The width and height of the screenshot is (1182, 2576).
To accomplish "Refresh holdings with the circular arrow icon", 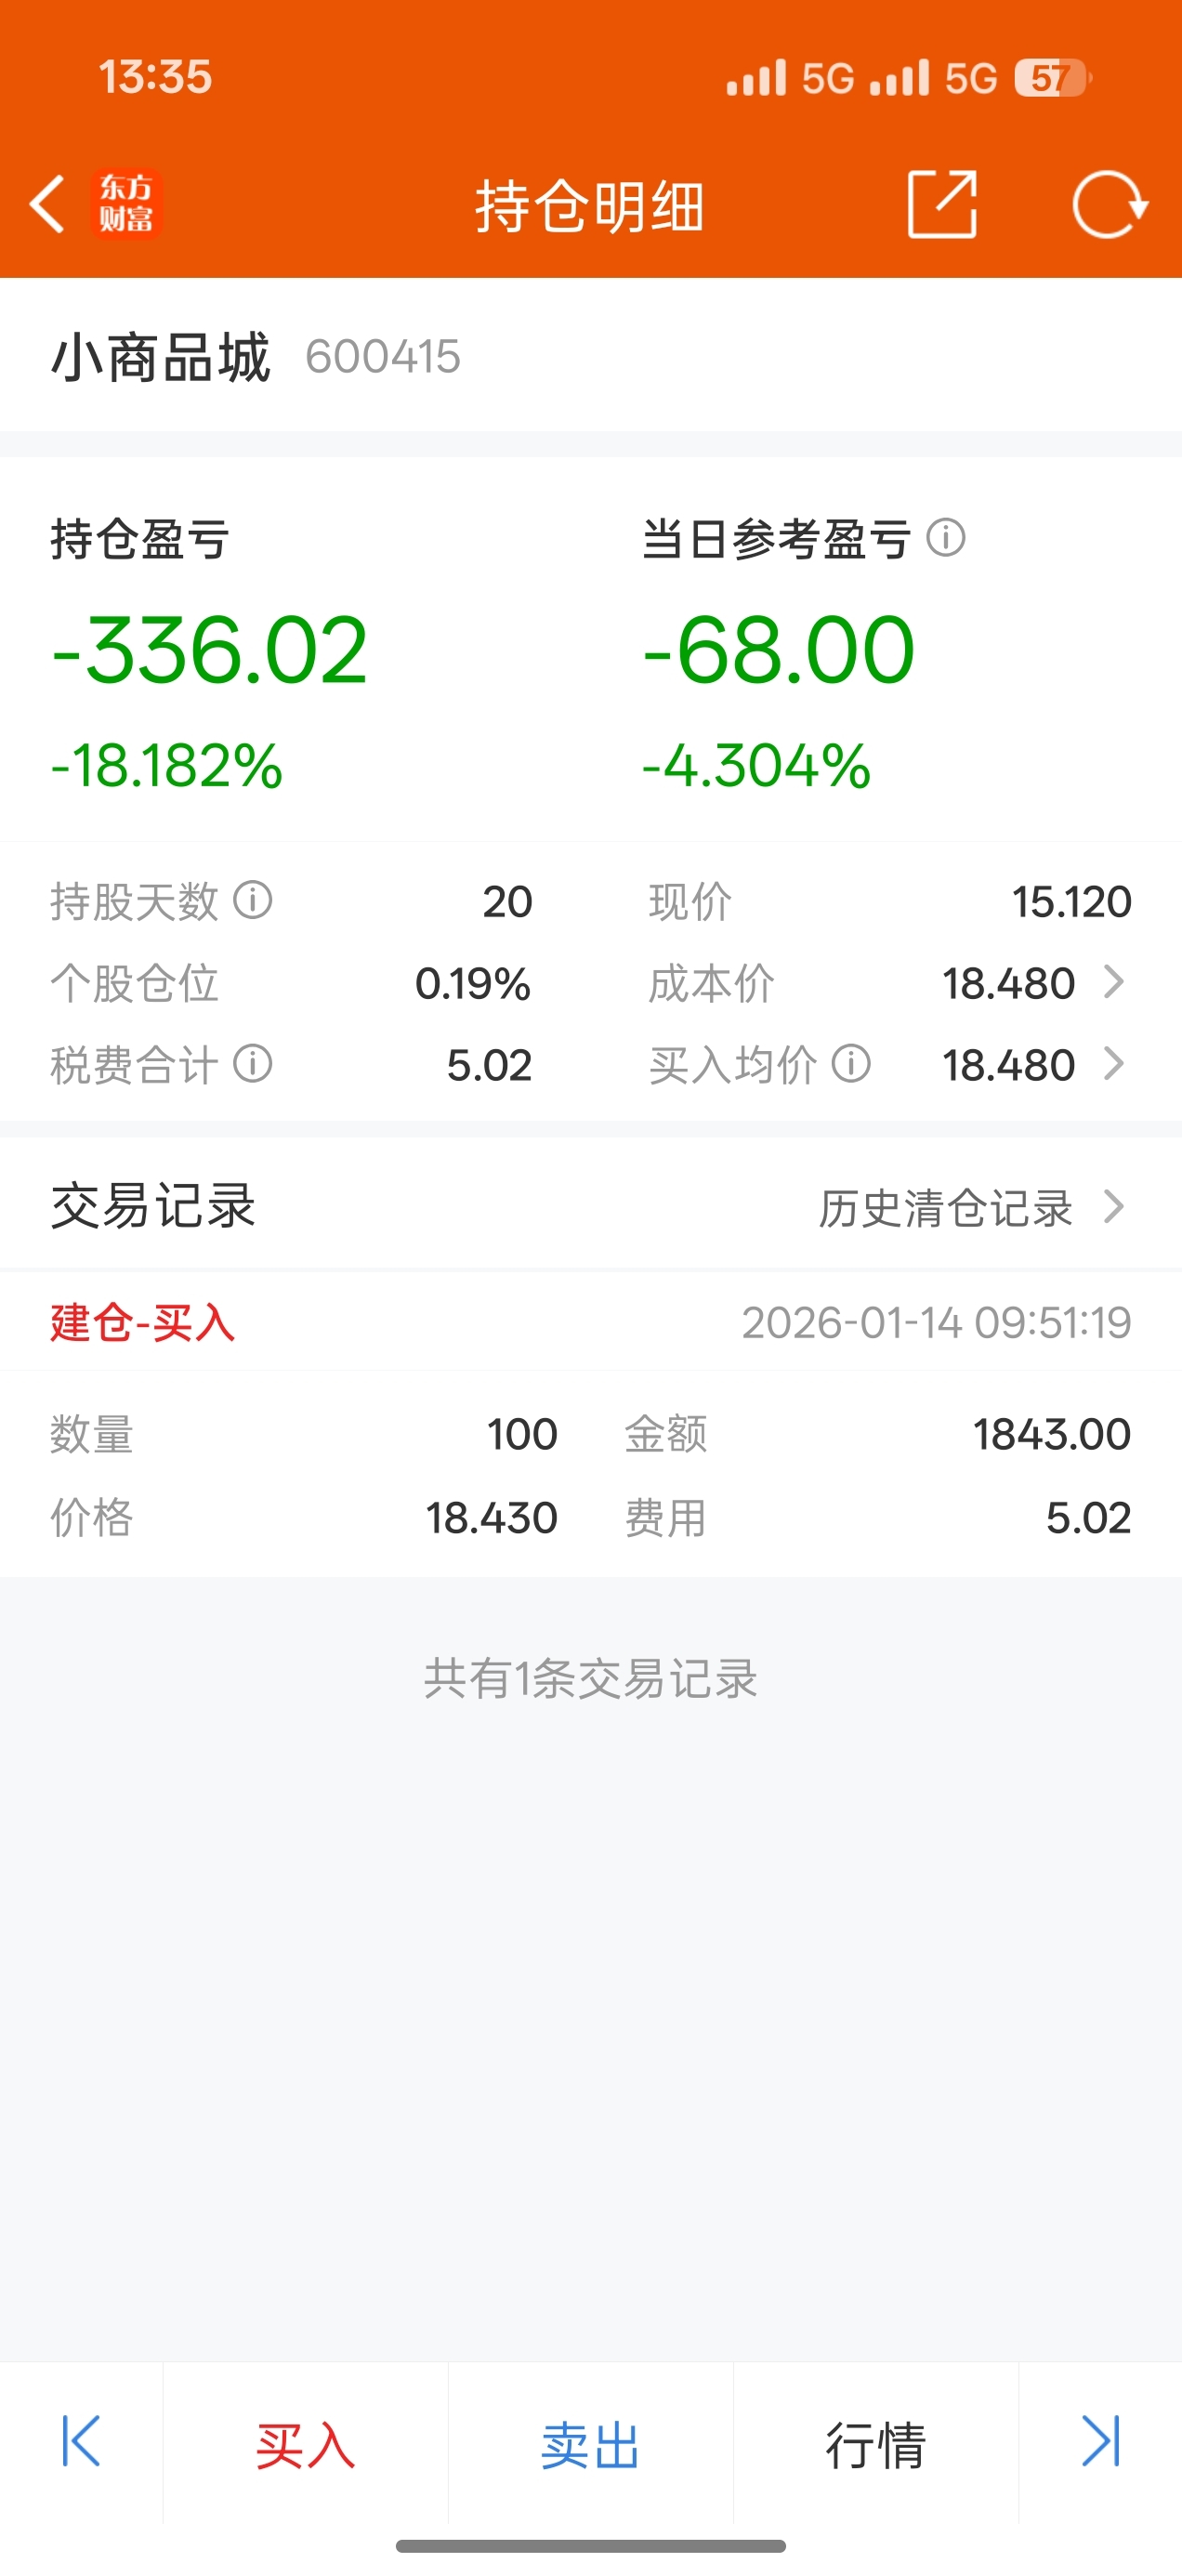I will pyautogui.click(x=1109, y=205).
